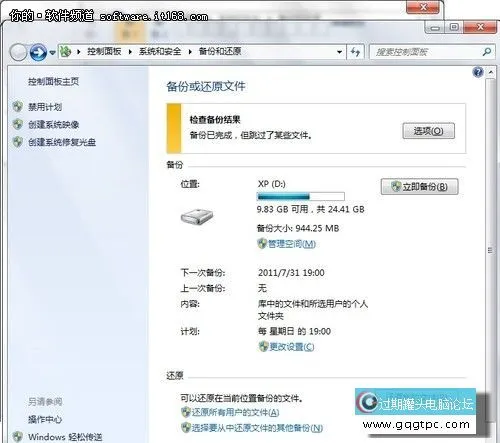Open 管理空间(M) link
The image size is (500, 443).
[292, 244]
